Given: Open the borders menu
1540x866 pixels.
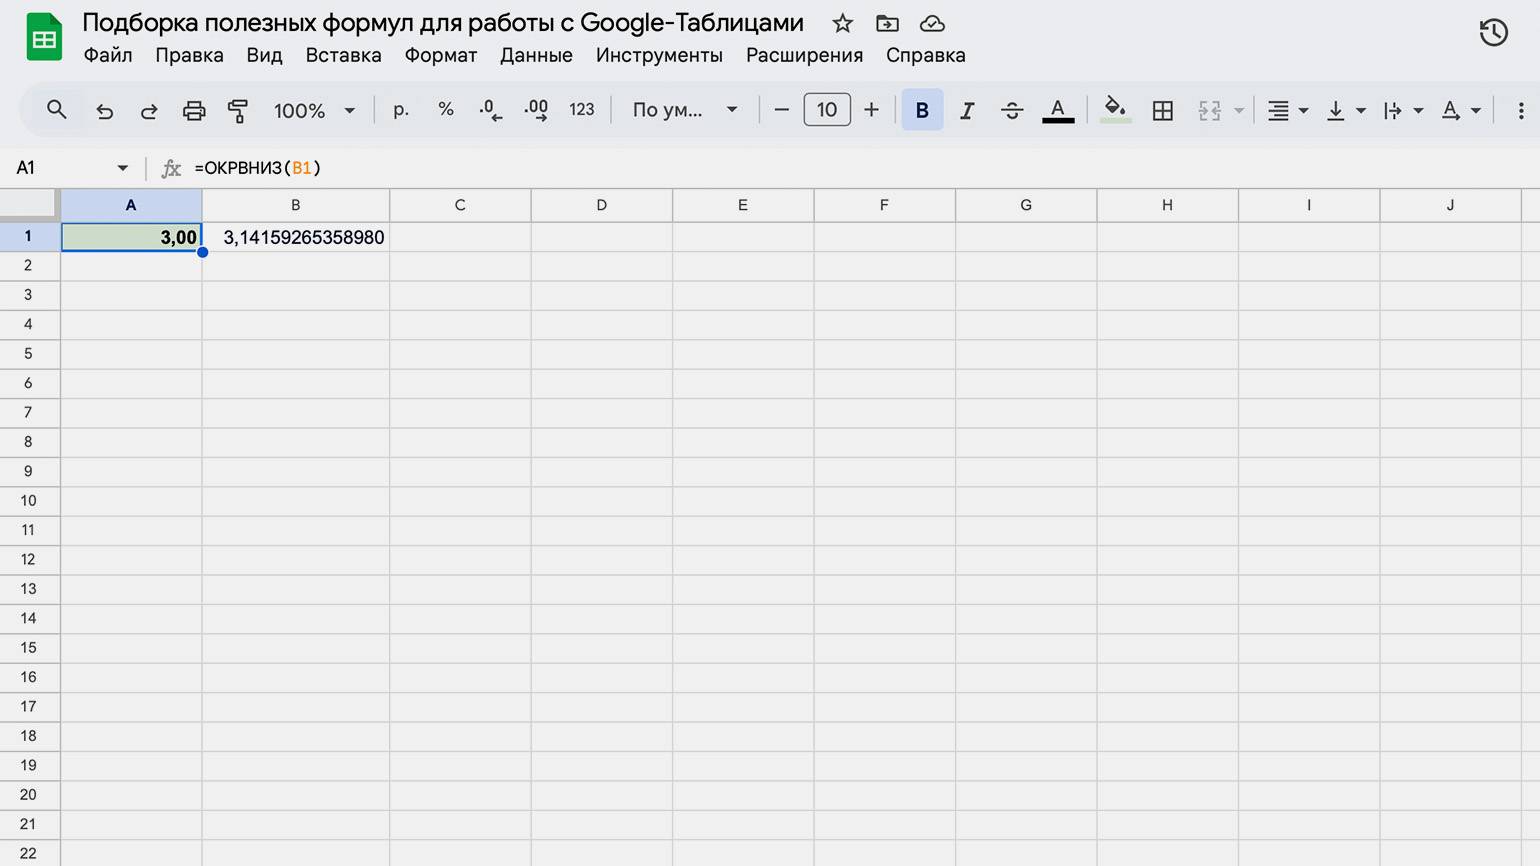Looking at the screenshot, I should point(1162,111).
